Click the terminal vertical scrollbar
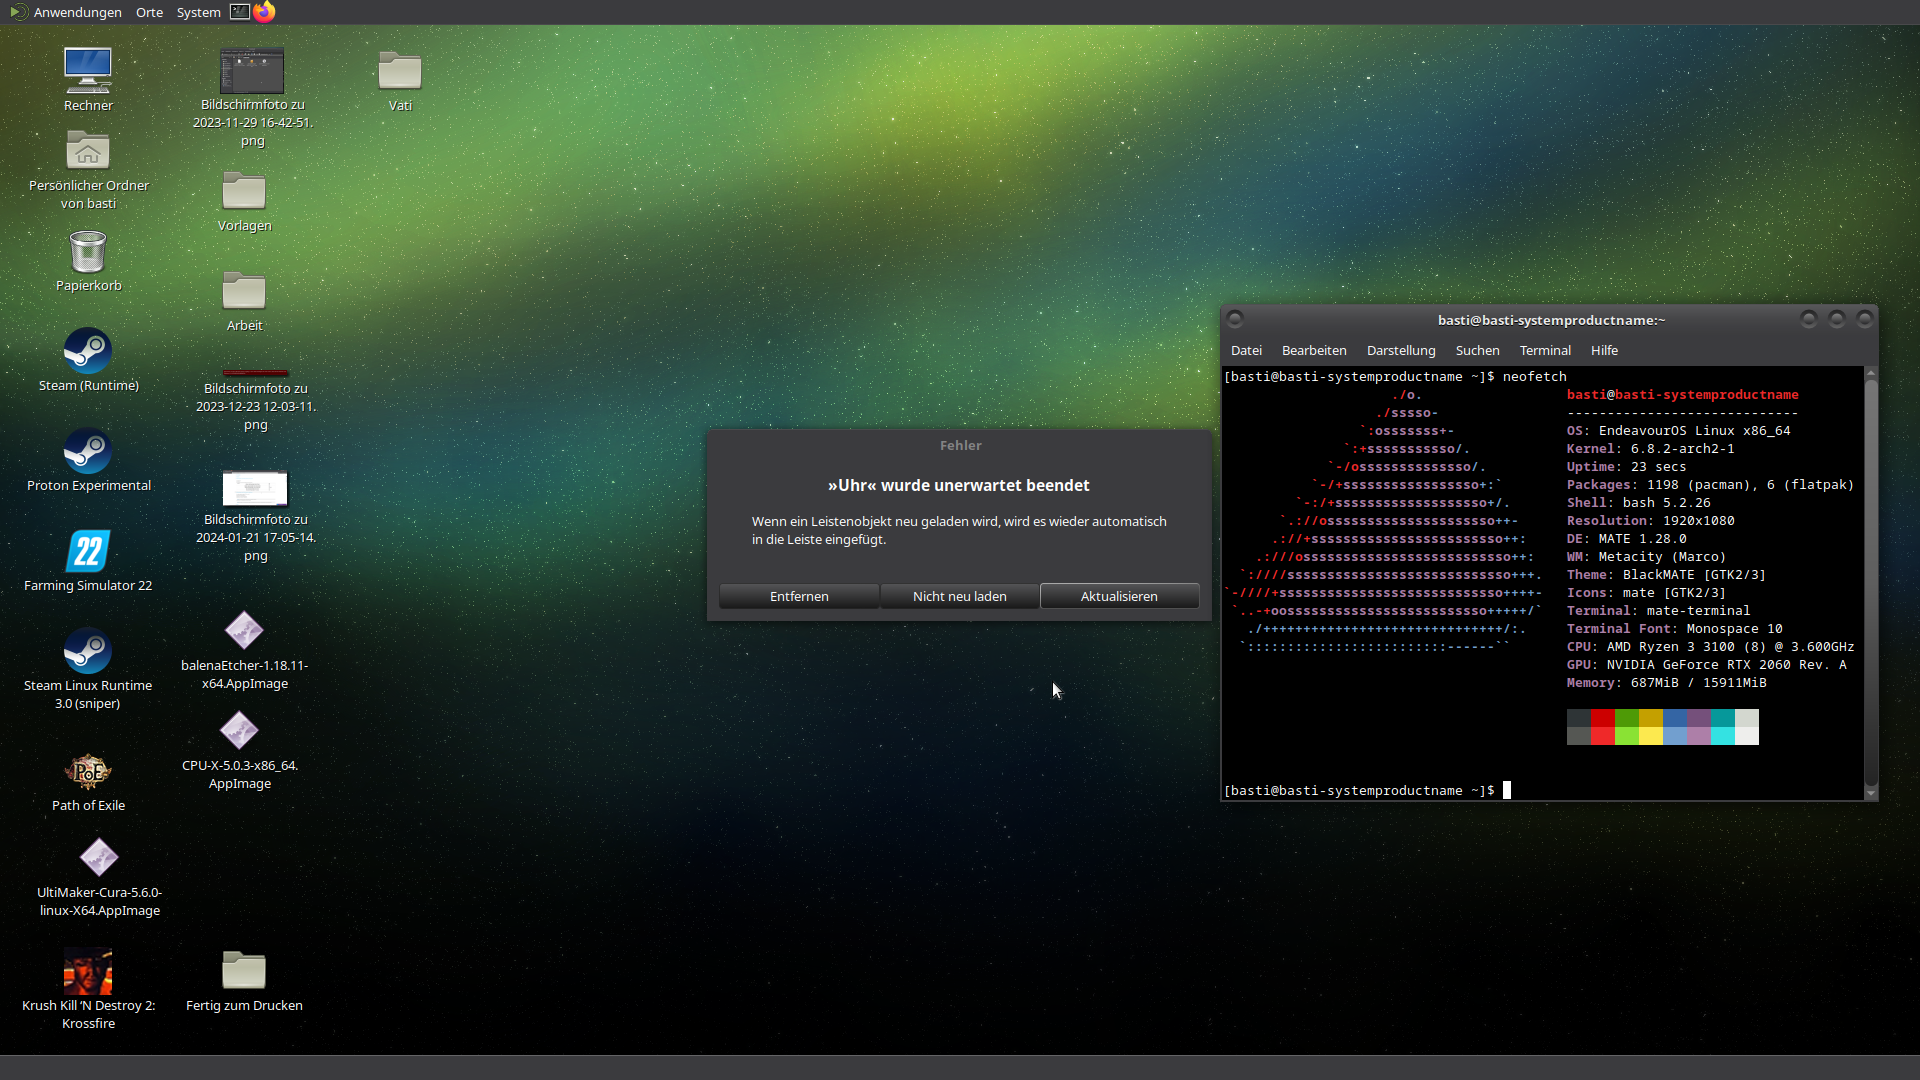This screenshot has width=1920, height=1080. coord(1870,580)
